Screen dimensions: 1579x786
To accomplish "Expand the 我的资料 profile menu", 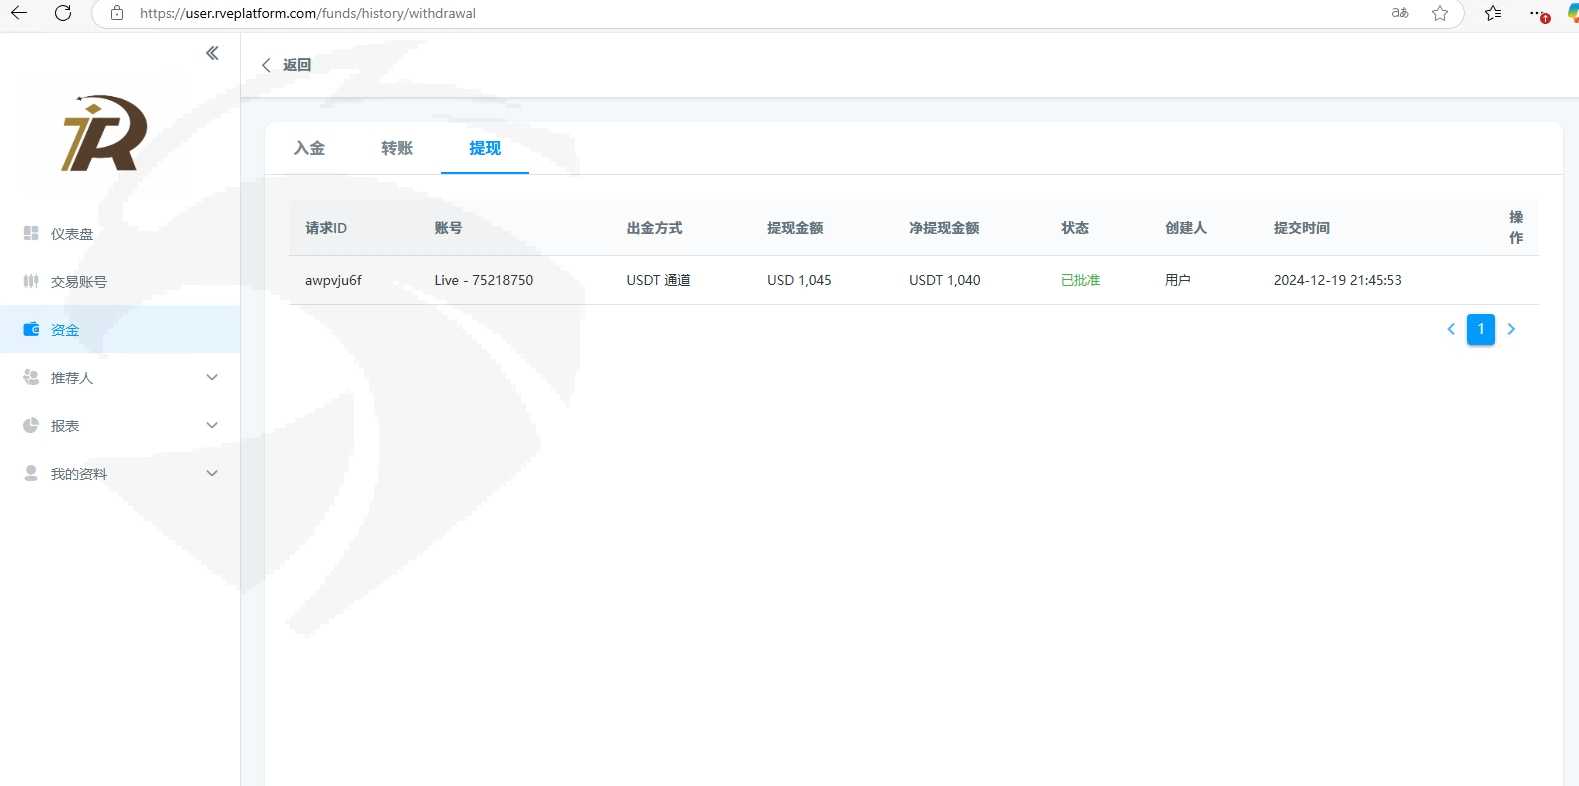I will point(120,474).
